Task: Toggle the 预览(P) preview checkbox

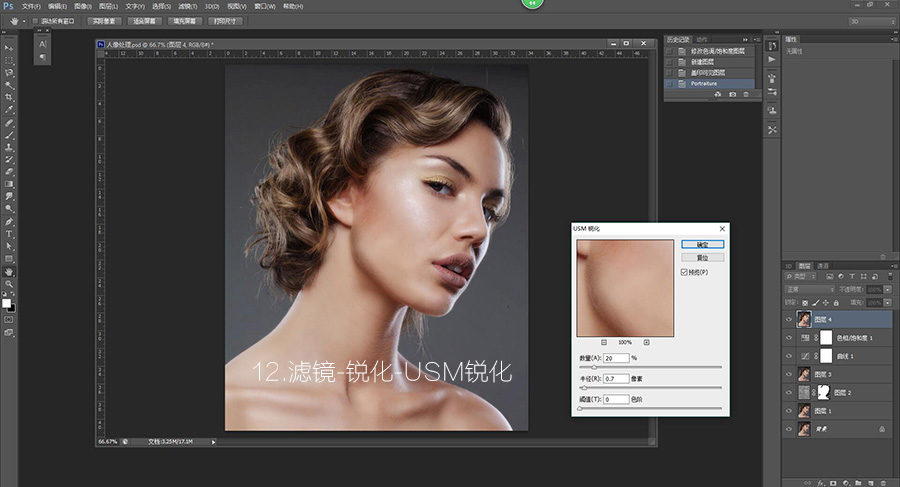Action: click(x=684, y=271)
